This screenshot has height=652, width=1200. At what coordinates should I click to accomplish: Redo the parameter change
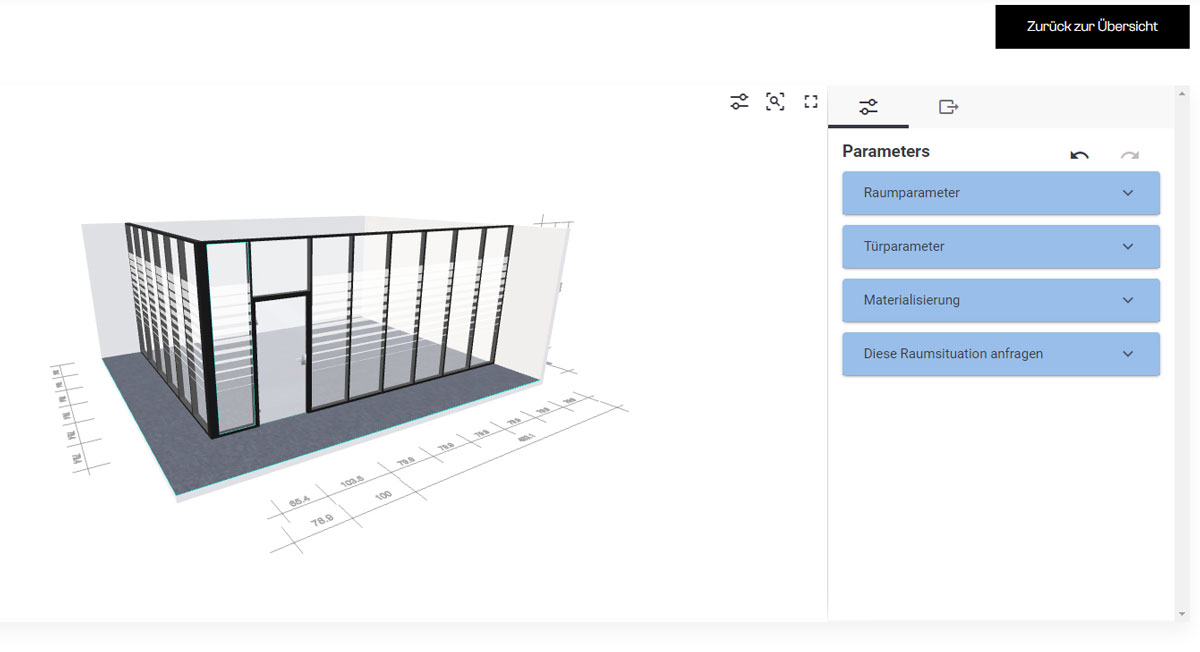(x=1129, y=155)
